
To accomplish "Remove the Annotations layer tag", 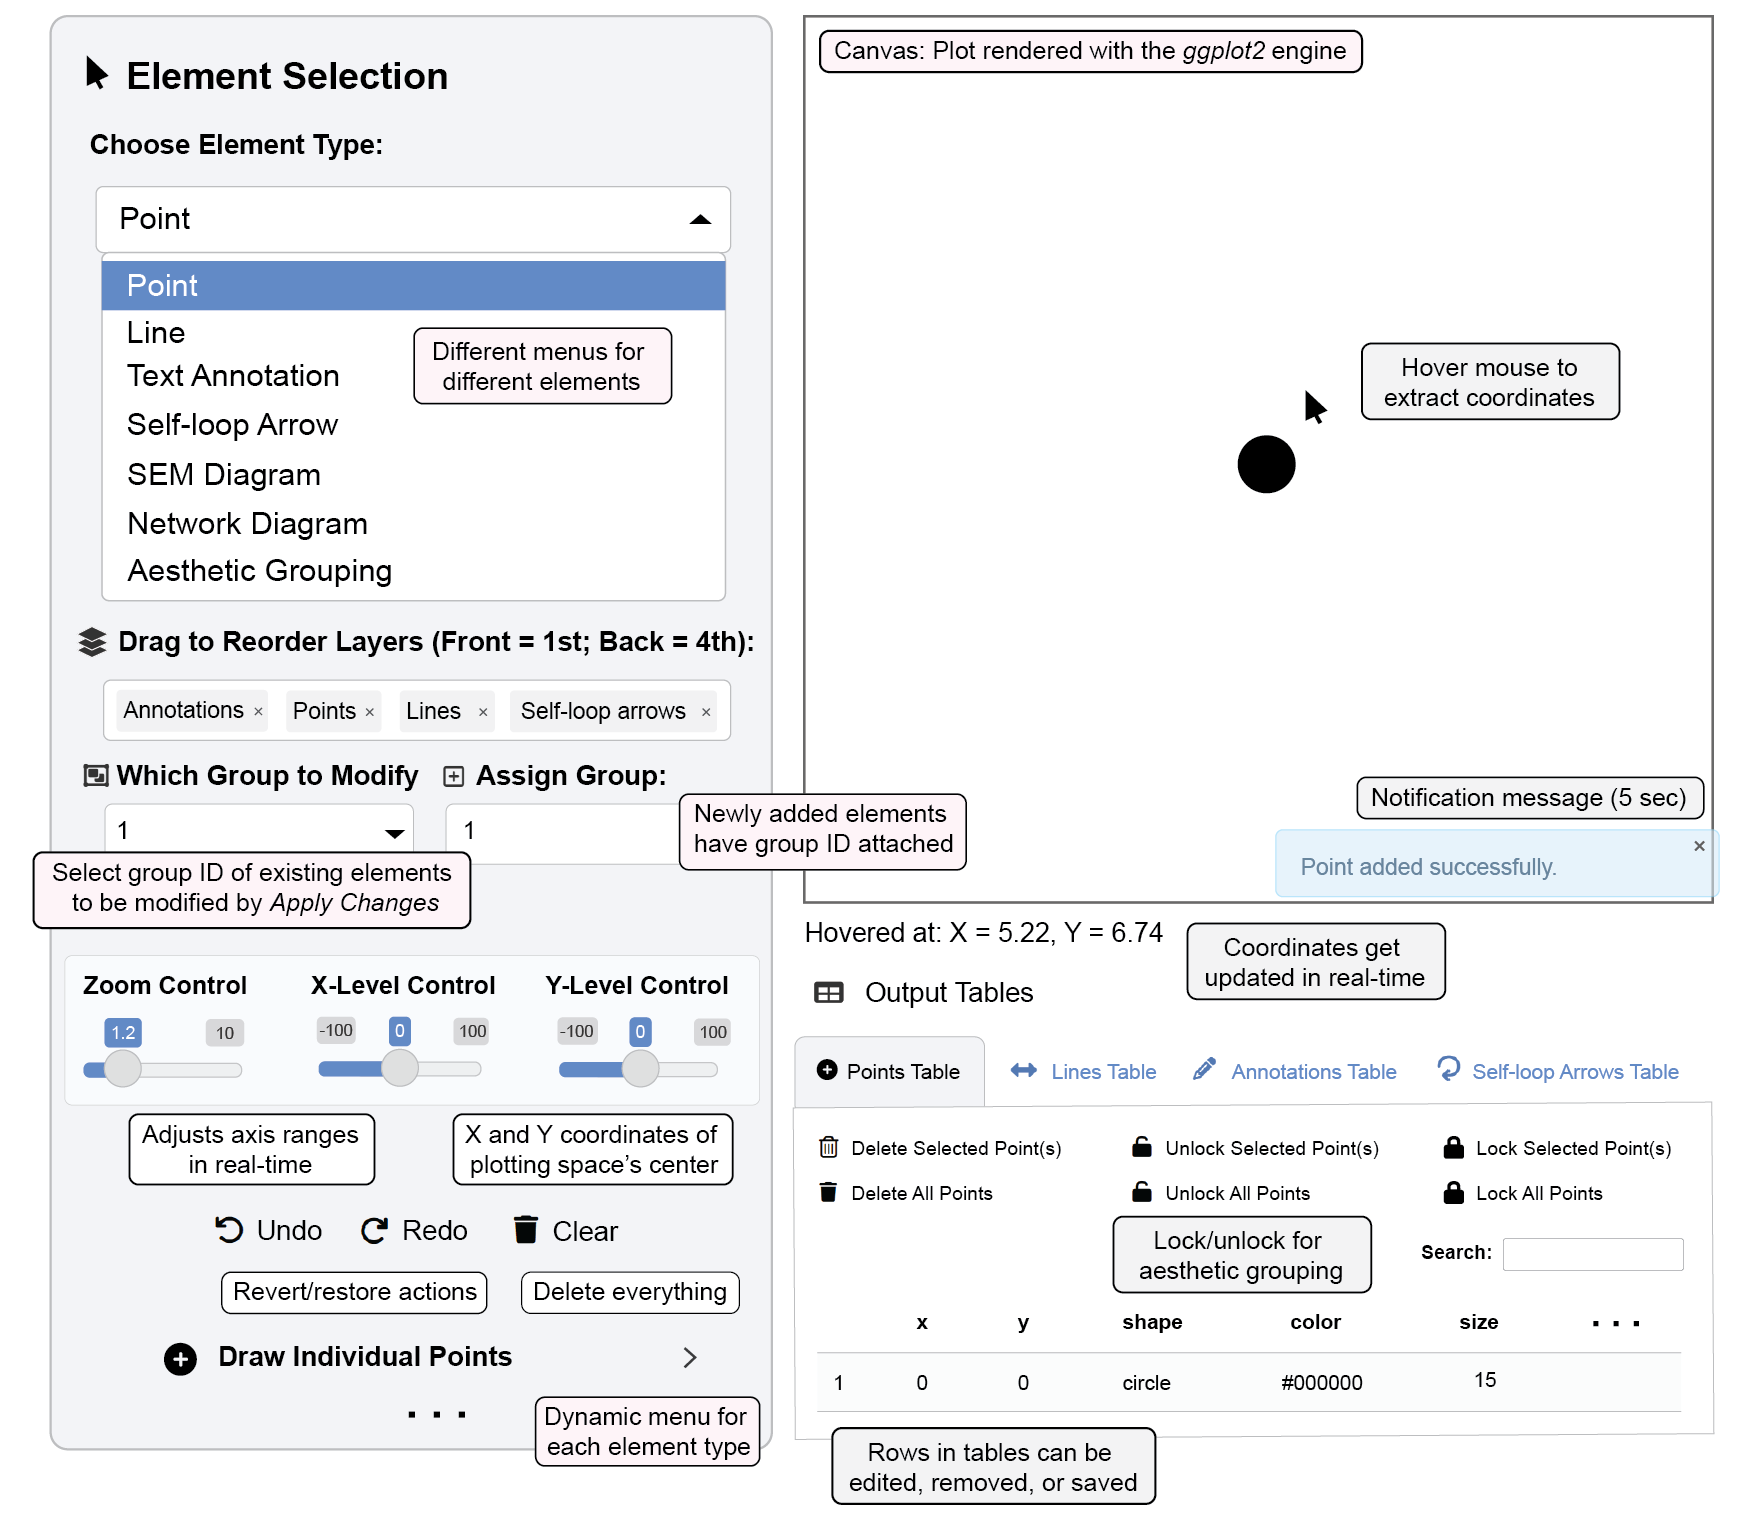I will tap(259, 712).
